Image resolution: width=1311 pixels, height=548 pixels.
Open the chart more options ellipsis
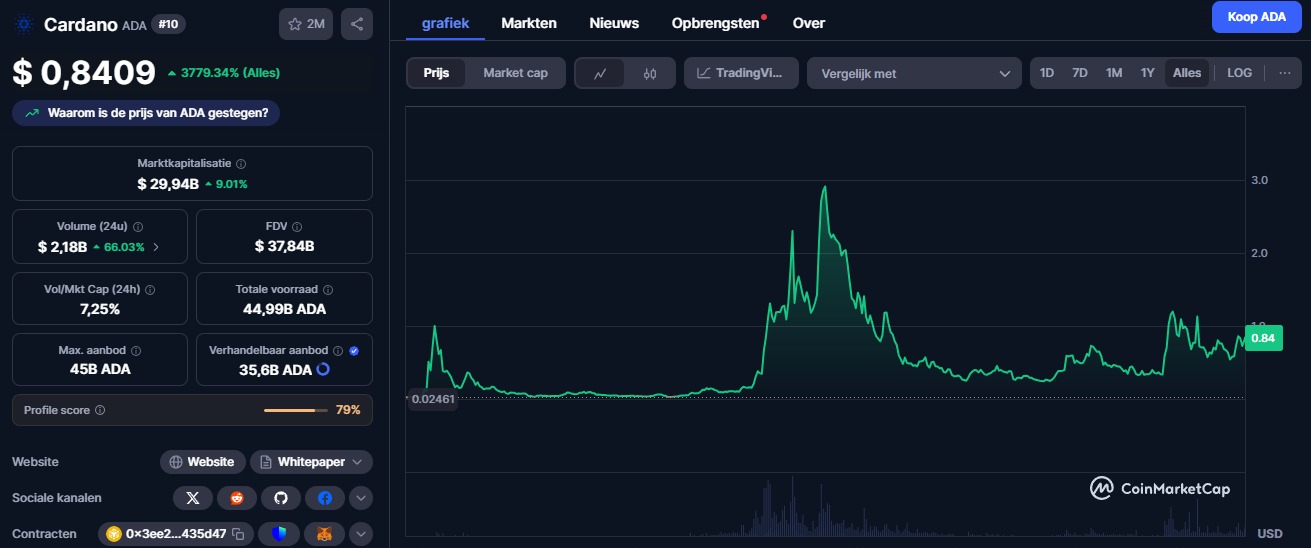pyautogui.click(x=1285, y=73)
